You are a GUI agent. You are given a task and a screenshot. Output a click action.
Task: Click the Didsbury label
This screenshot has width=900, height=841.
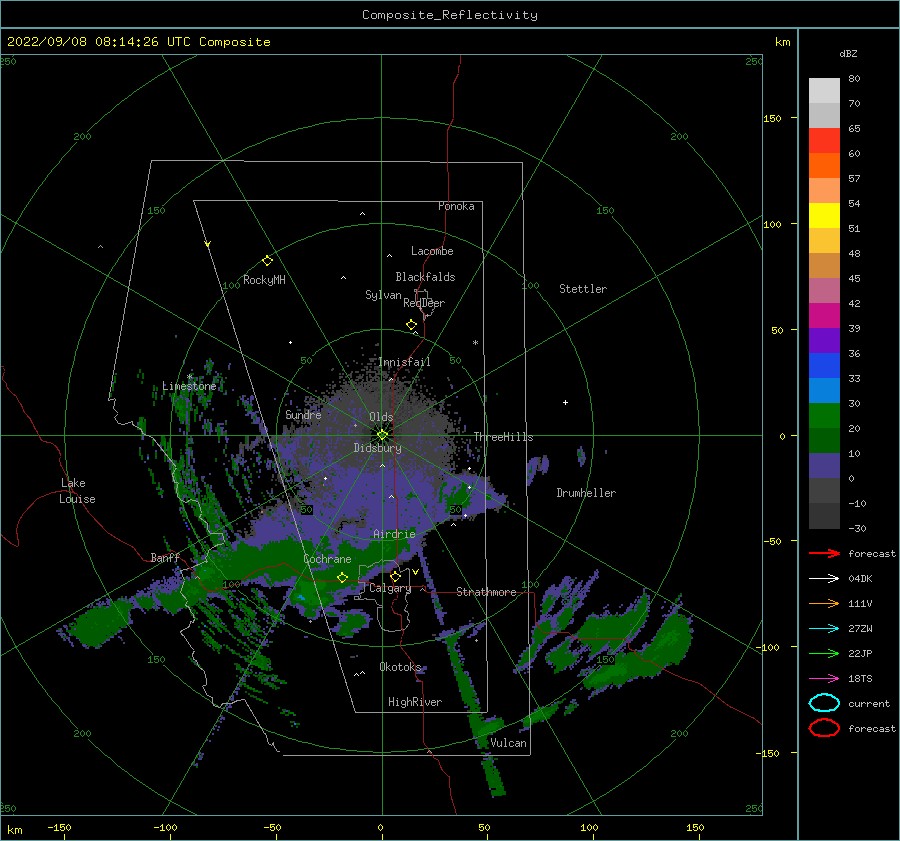coord(378,448)
